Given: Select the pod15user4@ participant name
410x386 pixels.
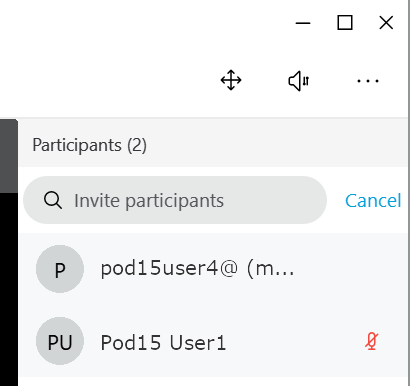Looking at the screenshot, I should [198, 269].
